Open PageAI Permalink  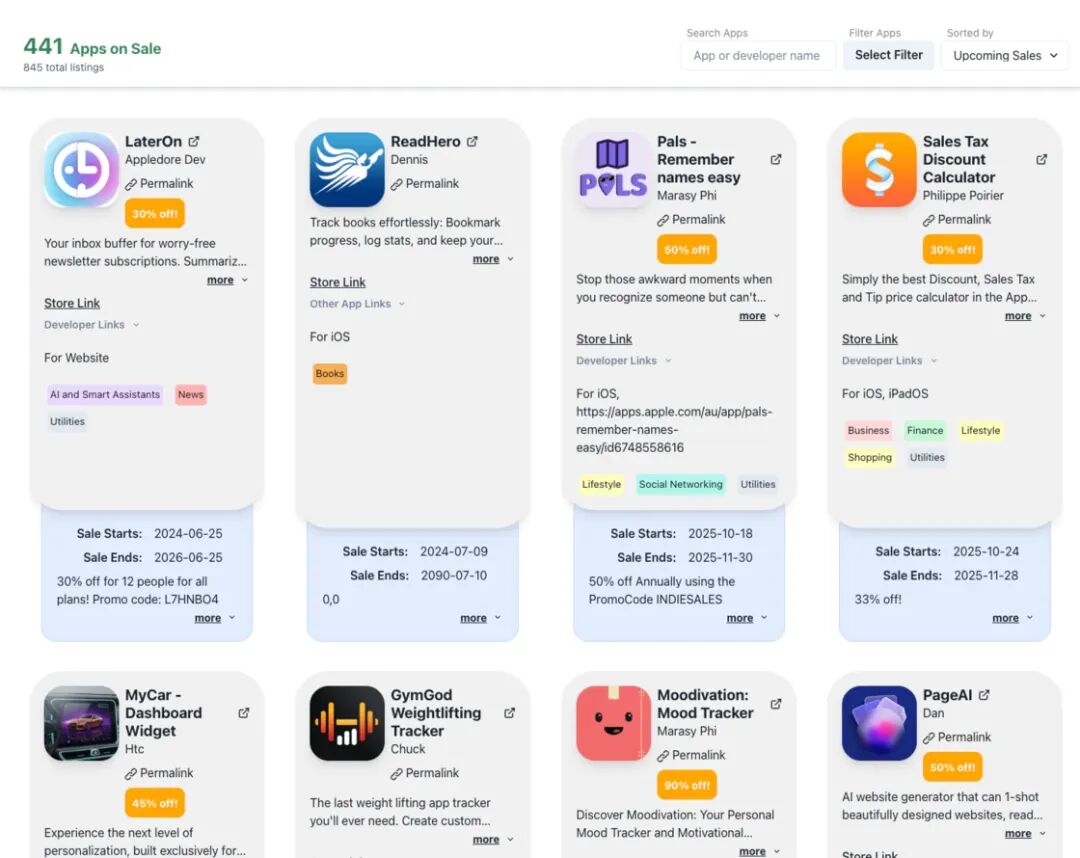957,737
